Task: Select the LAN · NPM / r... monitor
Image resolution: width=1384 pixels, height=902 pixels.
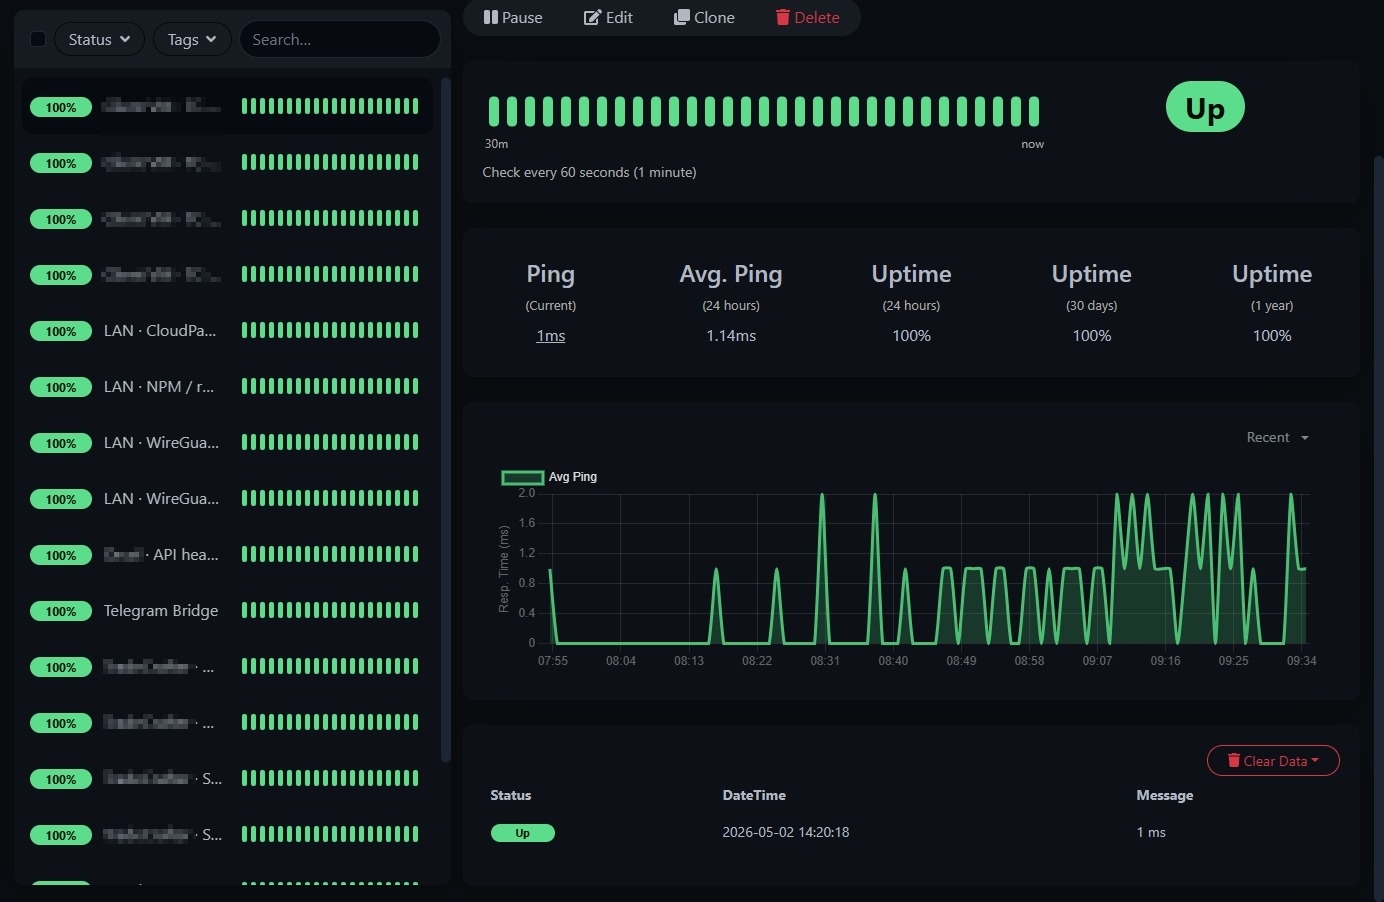Action: pos(227,386)
